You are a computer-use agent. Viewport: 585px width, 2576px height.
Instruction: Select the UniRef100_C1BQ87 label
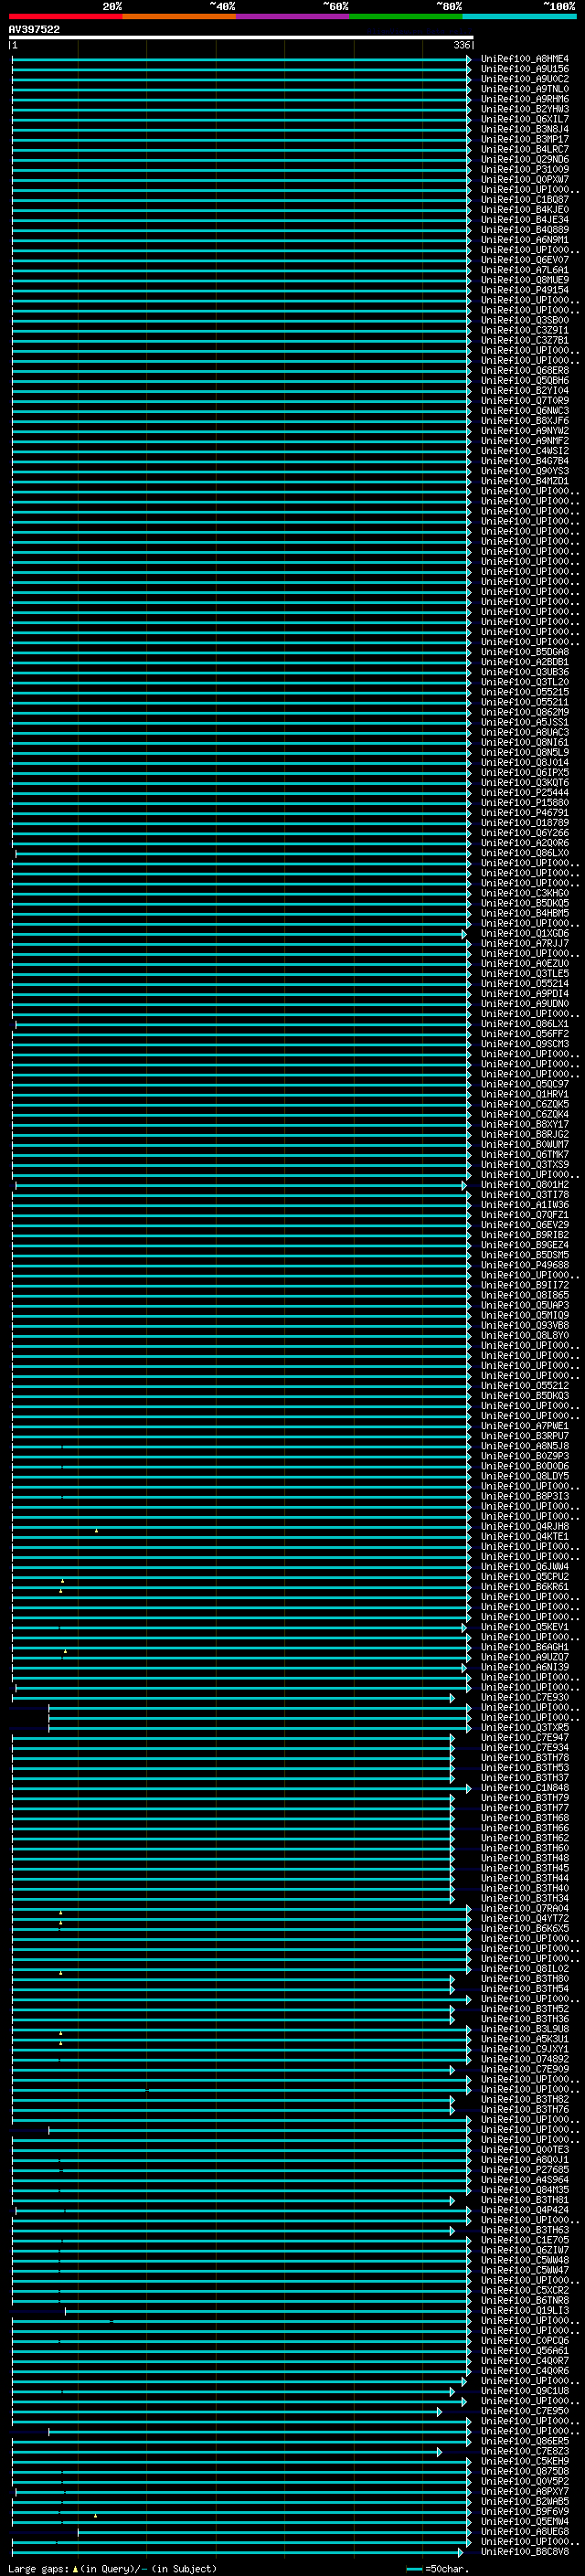[x=525, y=200]
